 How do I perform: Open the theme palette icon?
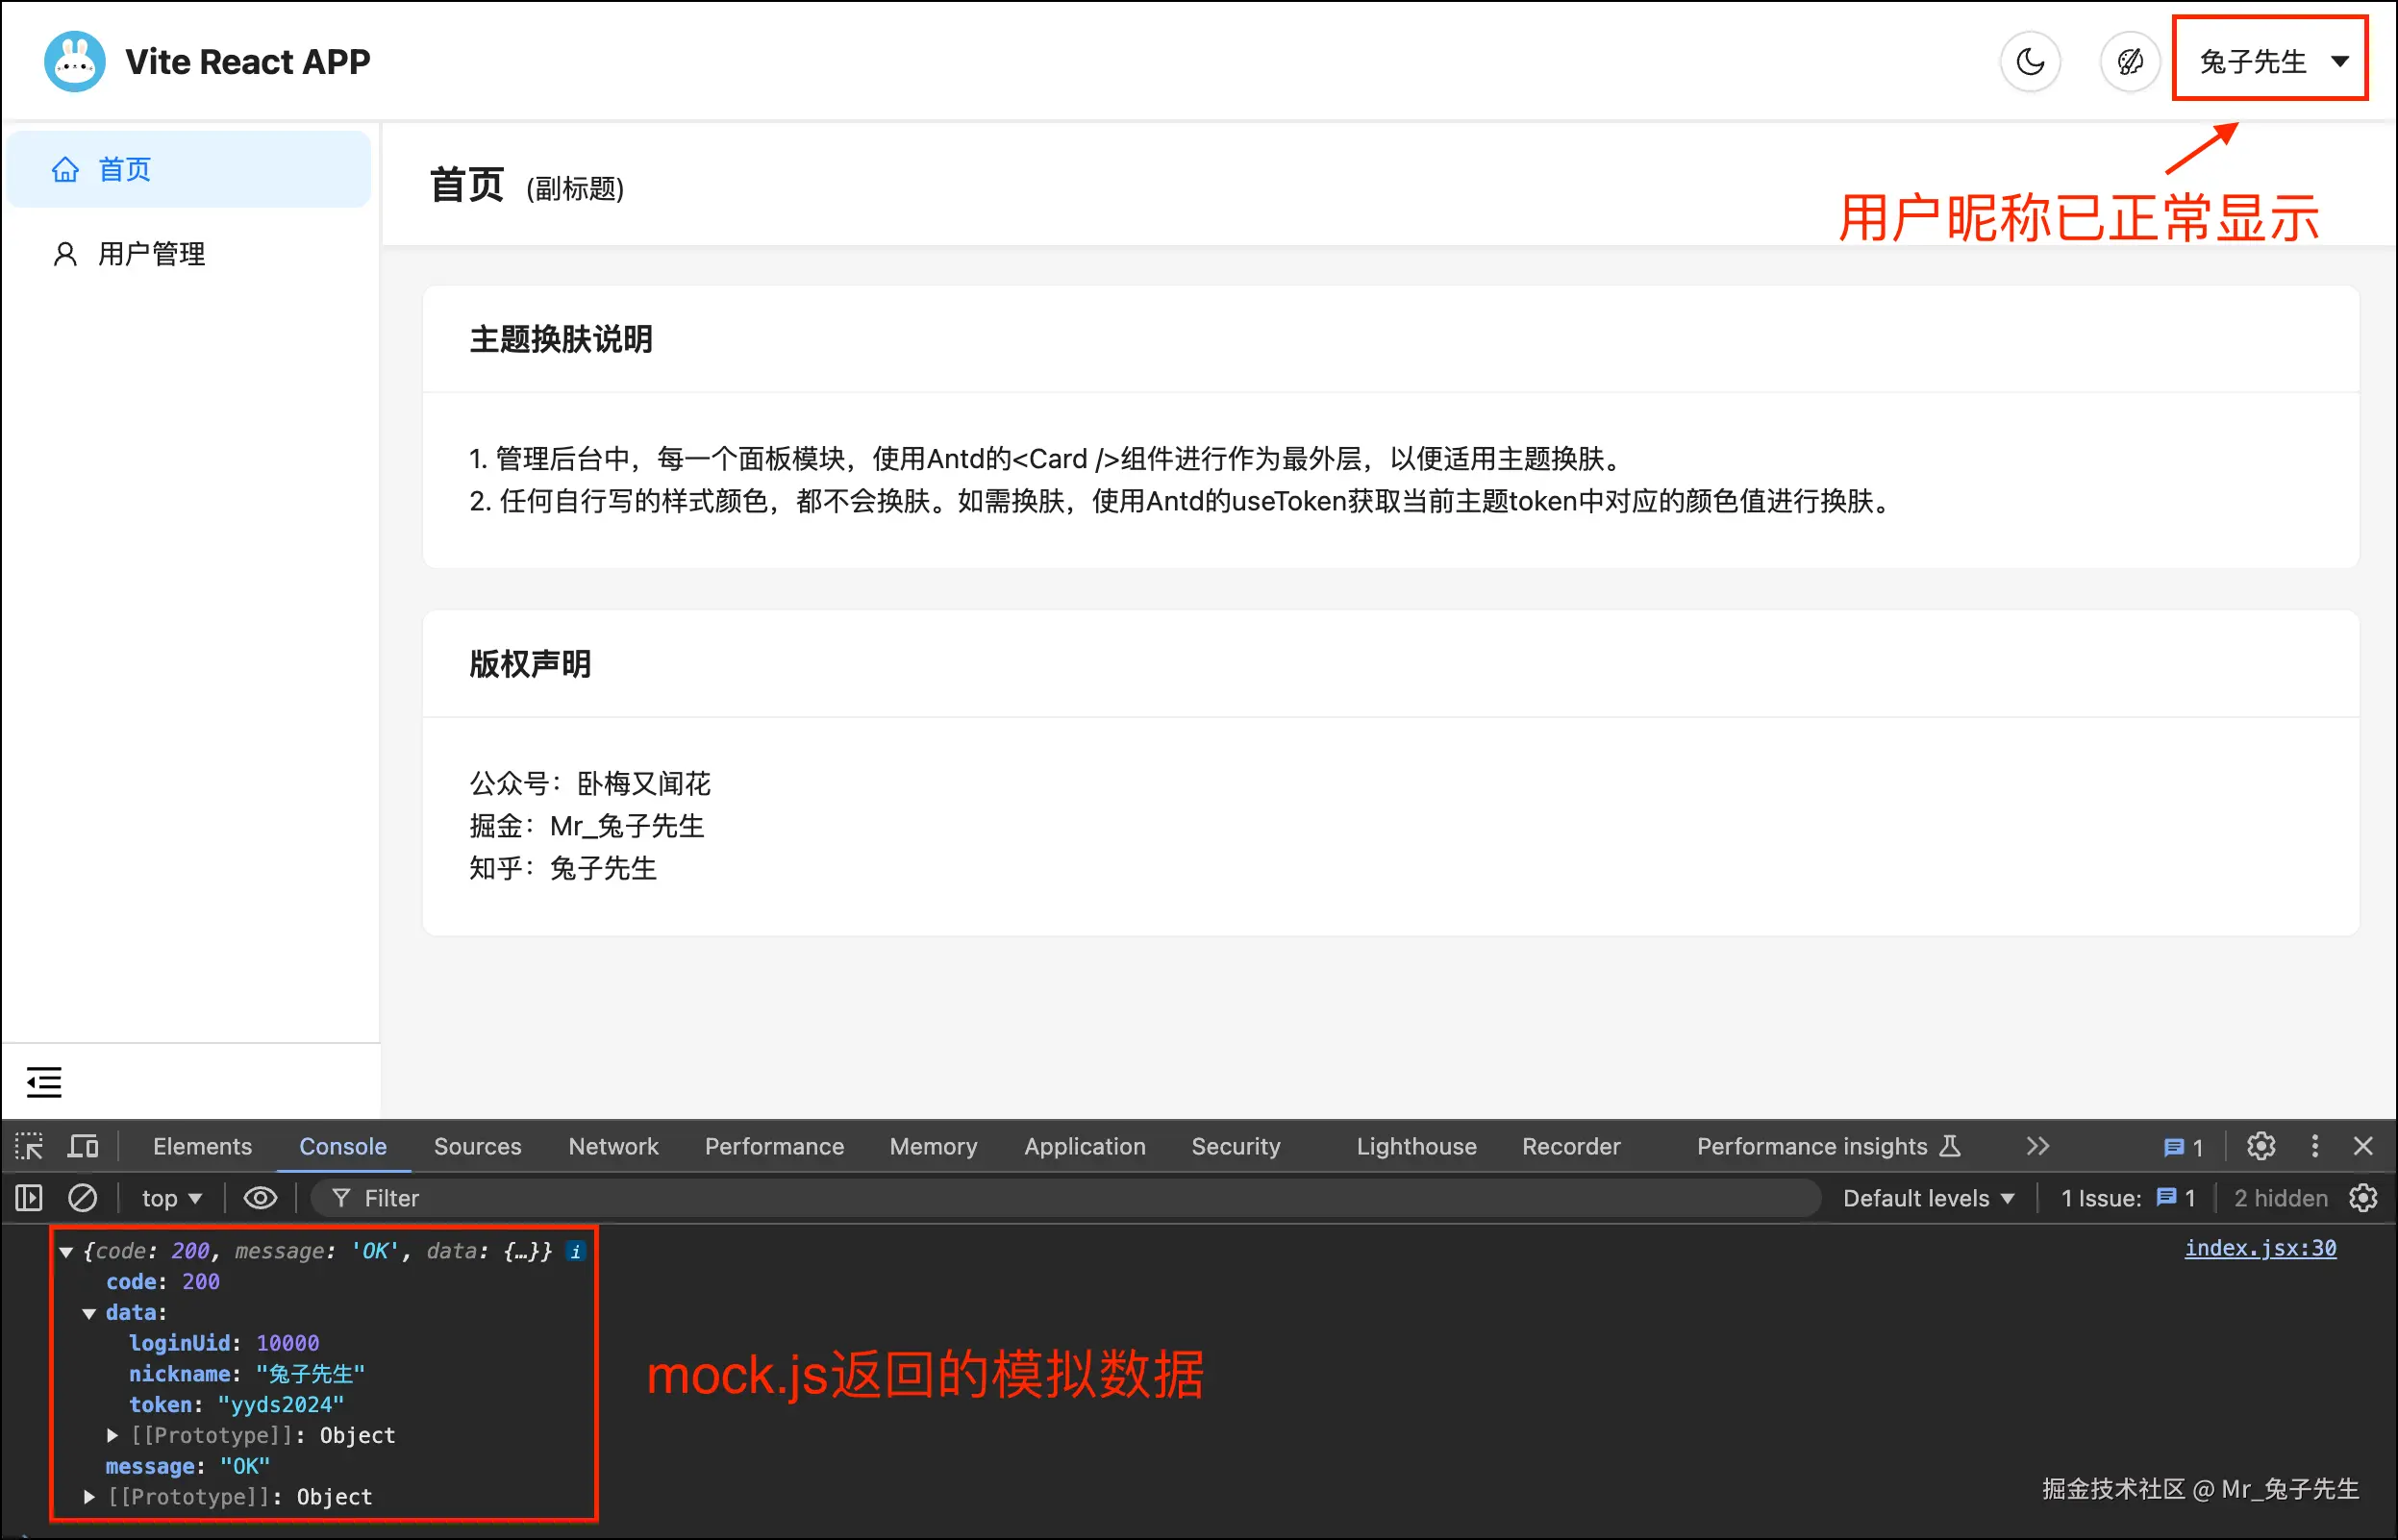pyautogui.click(x=2130, y=60)
